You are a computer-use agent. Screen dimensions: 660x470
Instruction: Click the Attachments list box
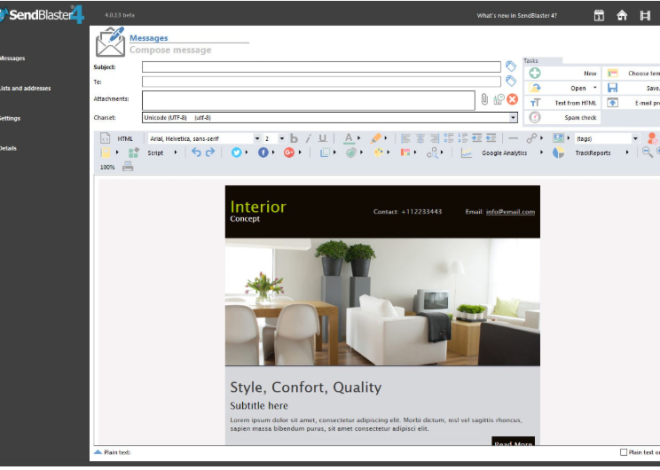(309, 100)
